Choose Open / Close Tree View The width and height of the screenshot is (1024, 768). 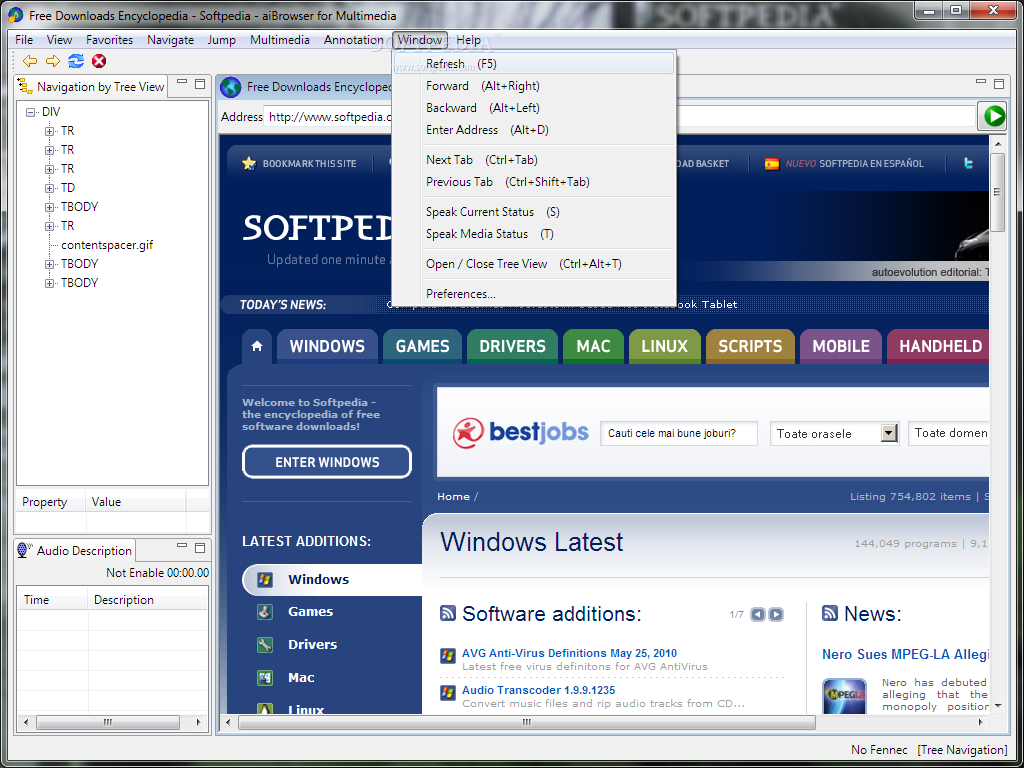tap(534, 264)
